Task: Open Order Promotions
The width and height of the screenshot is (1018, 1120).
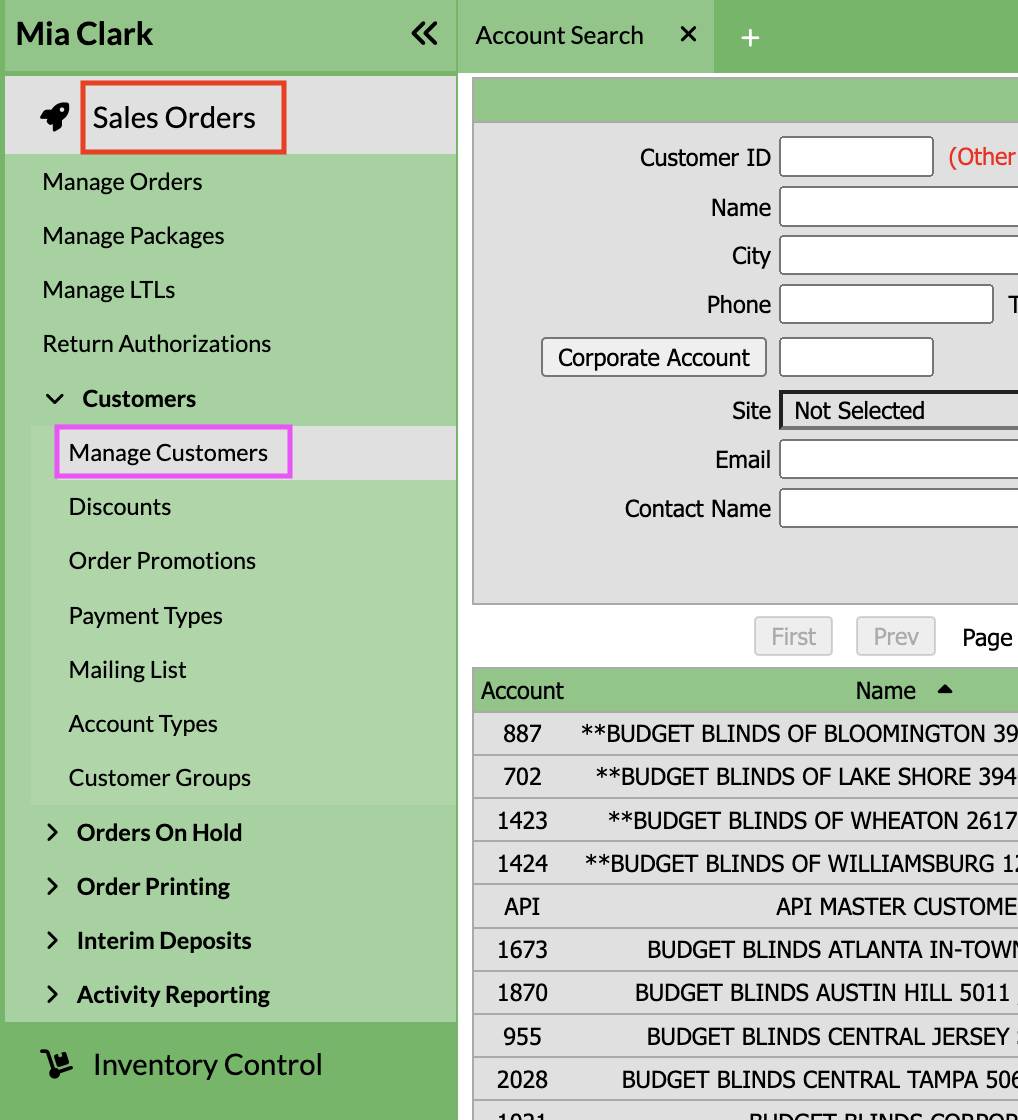Action: coord(162,561)
